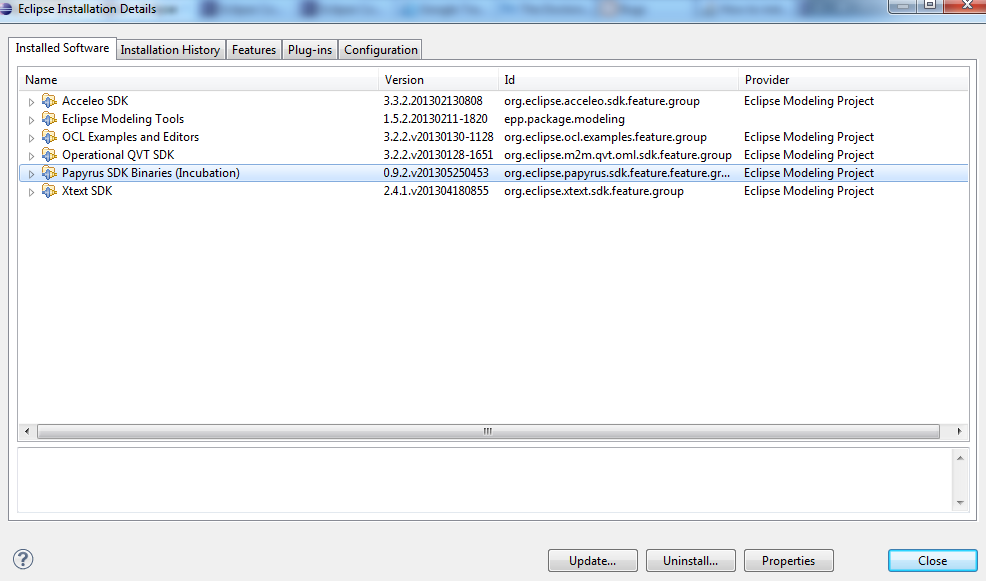This screenshot has width=986, height=581.
Task: Click version 1.5.2.20130211-1820
Action: pyautogui.click(x=436, y=119)
